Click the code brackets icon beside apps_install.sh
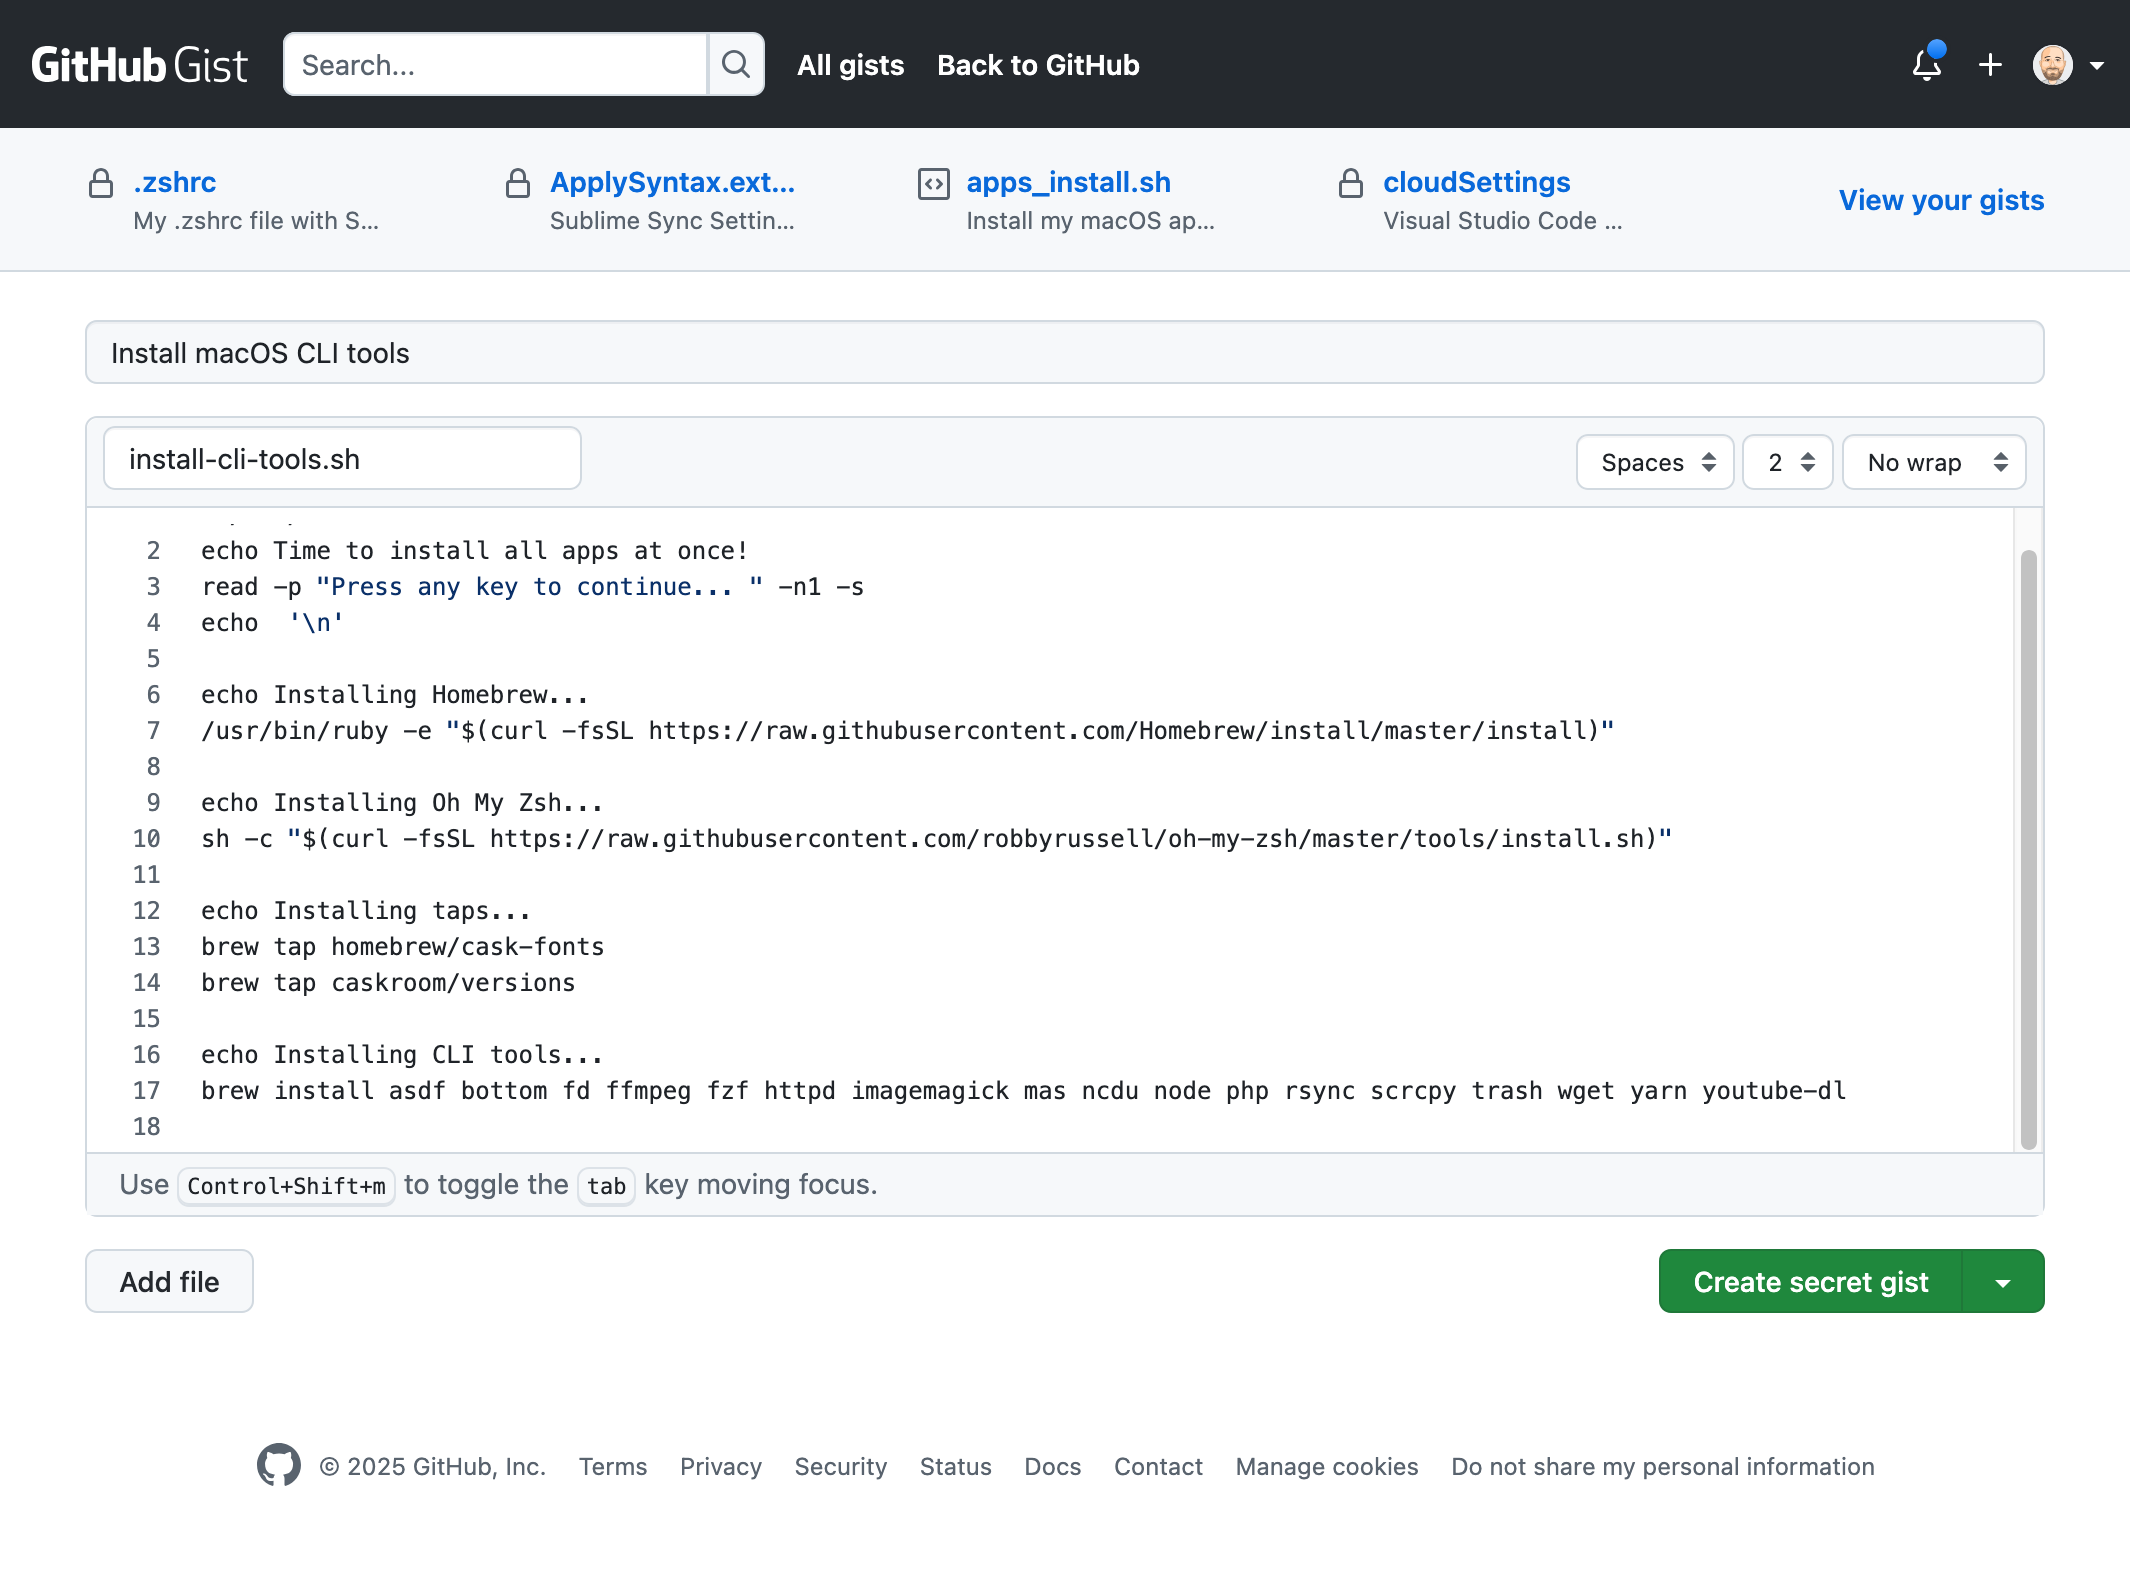Screen dimensions: 2130x1574 [x=932, y=183]
